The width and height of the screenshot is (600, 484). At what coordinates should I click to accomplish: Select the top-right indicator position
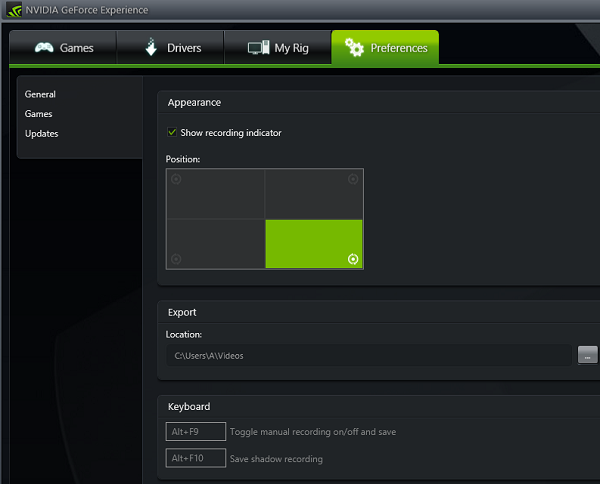[x=353, y=179]
